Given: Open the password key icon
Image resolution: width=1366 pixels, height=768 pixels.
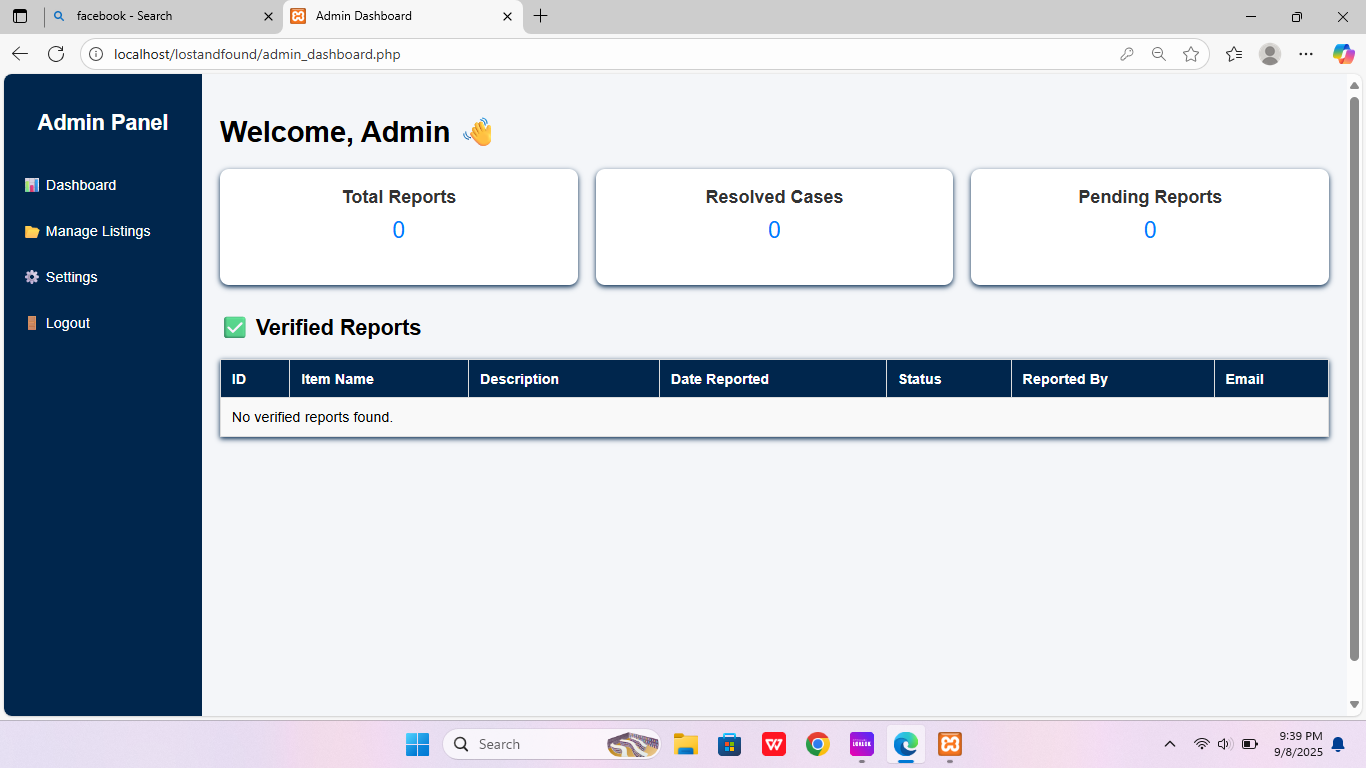Looking at the screenshot, I should point(1127,54).
